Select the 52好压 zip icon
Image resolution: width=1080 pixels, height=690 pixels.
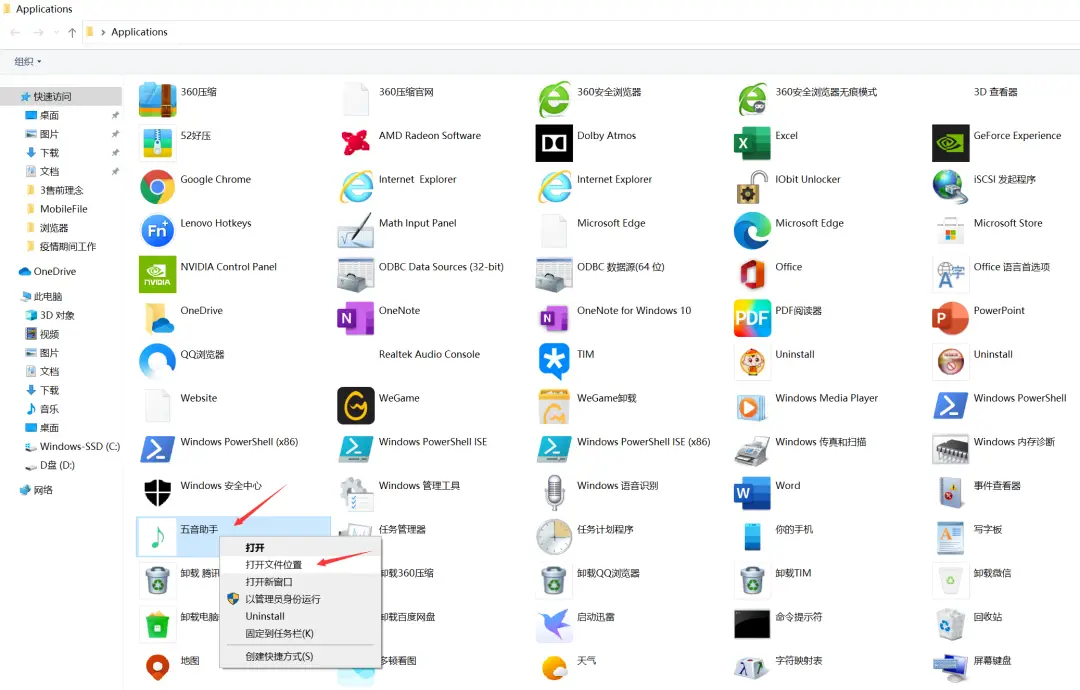point(157,143)
